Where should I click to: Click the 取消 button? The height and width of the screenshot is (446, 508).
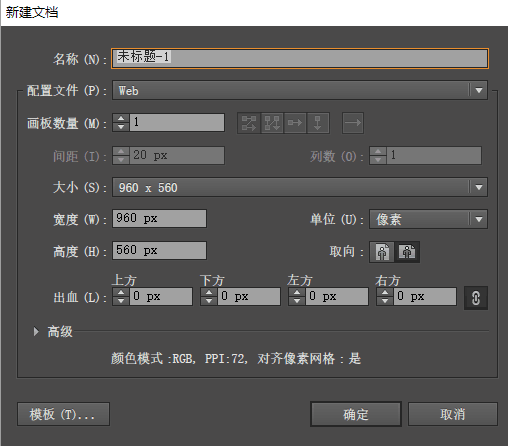(x=453, y=414)
